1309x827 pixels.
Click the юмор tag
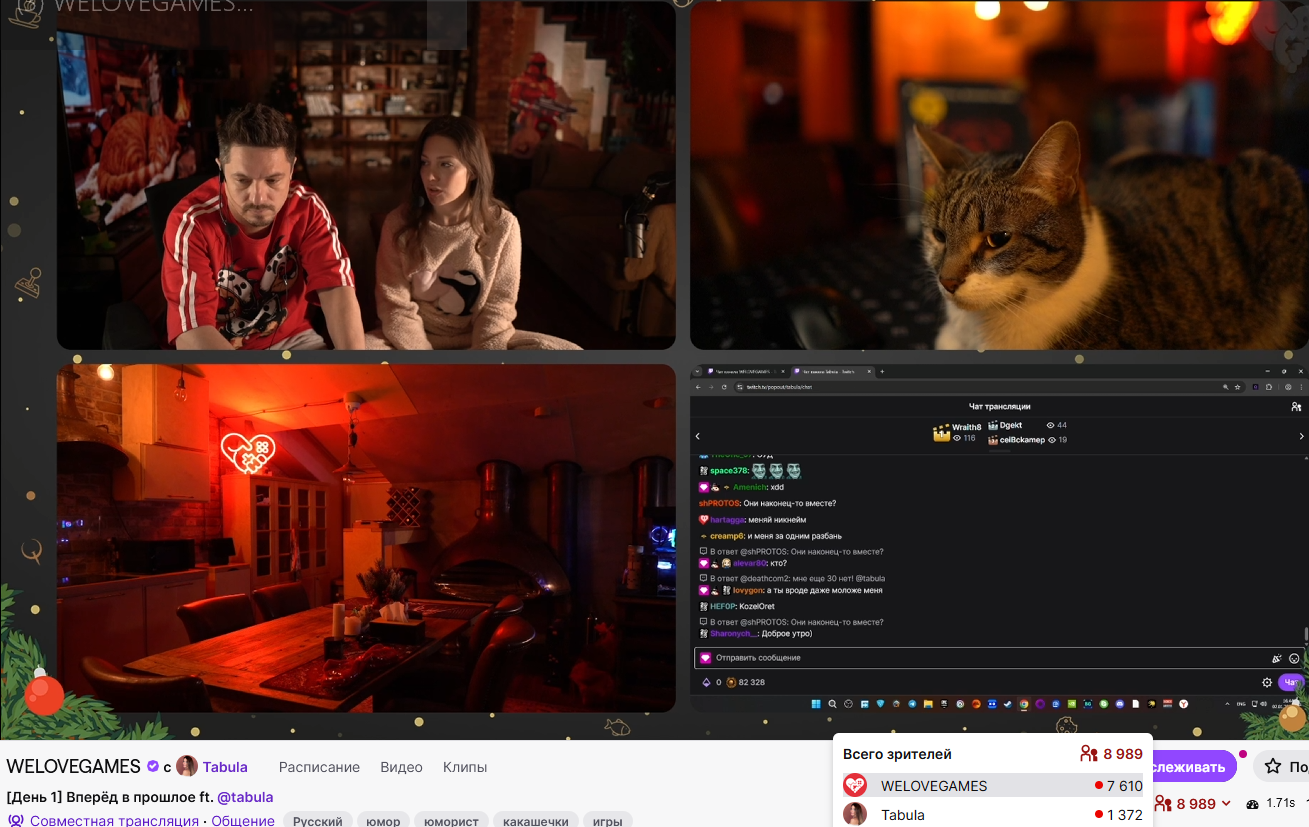click(383, 821)
